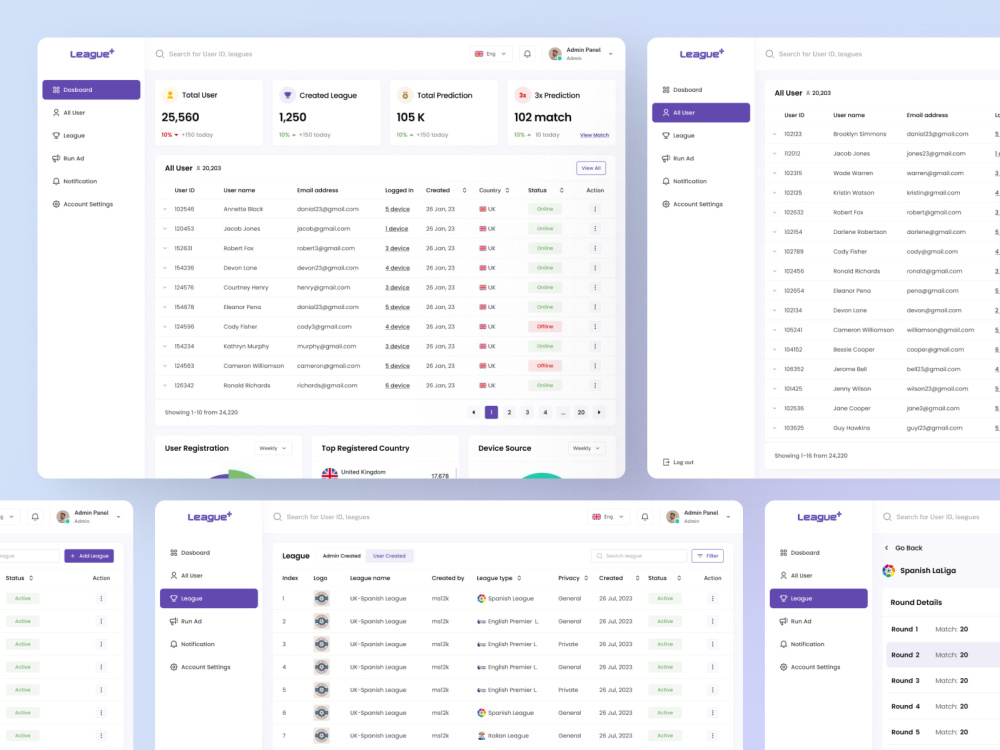Click League+ logo in main dashboard

tap(92, 54)
